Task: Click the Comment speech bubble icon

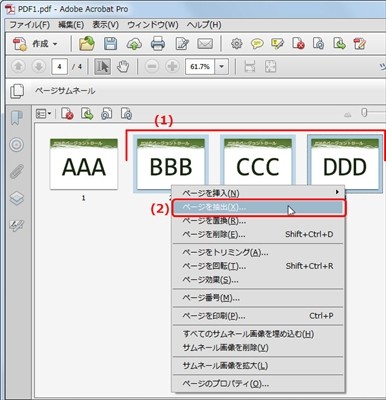Action: [x=257, y=44]
